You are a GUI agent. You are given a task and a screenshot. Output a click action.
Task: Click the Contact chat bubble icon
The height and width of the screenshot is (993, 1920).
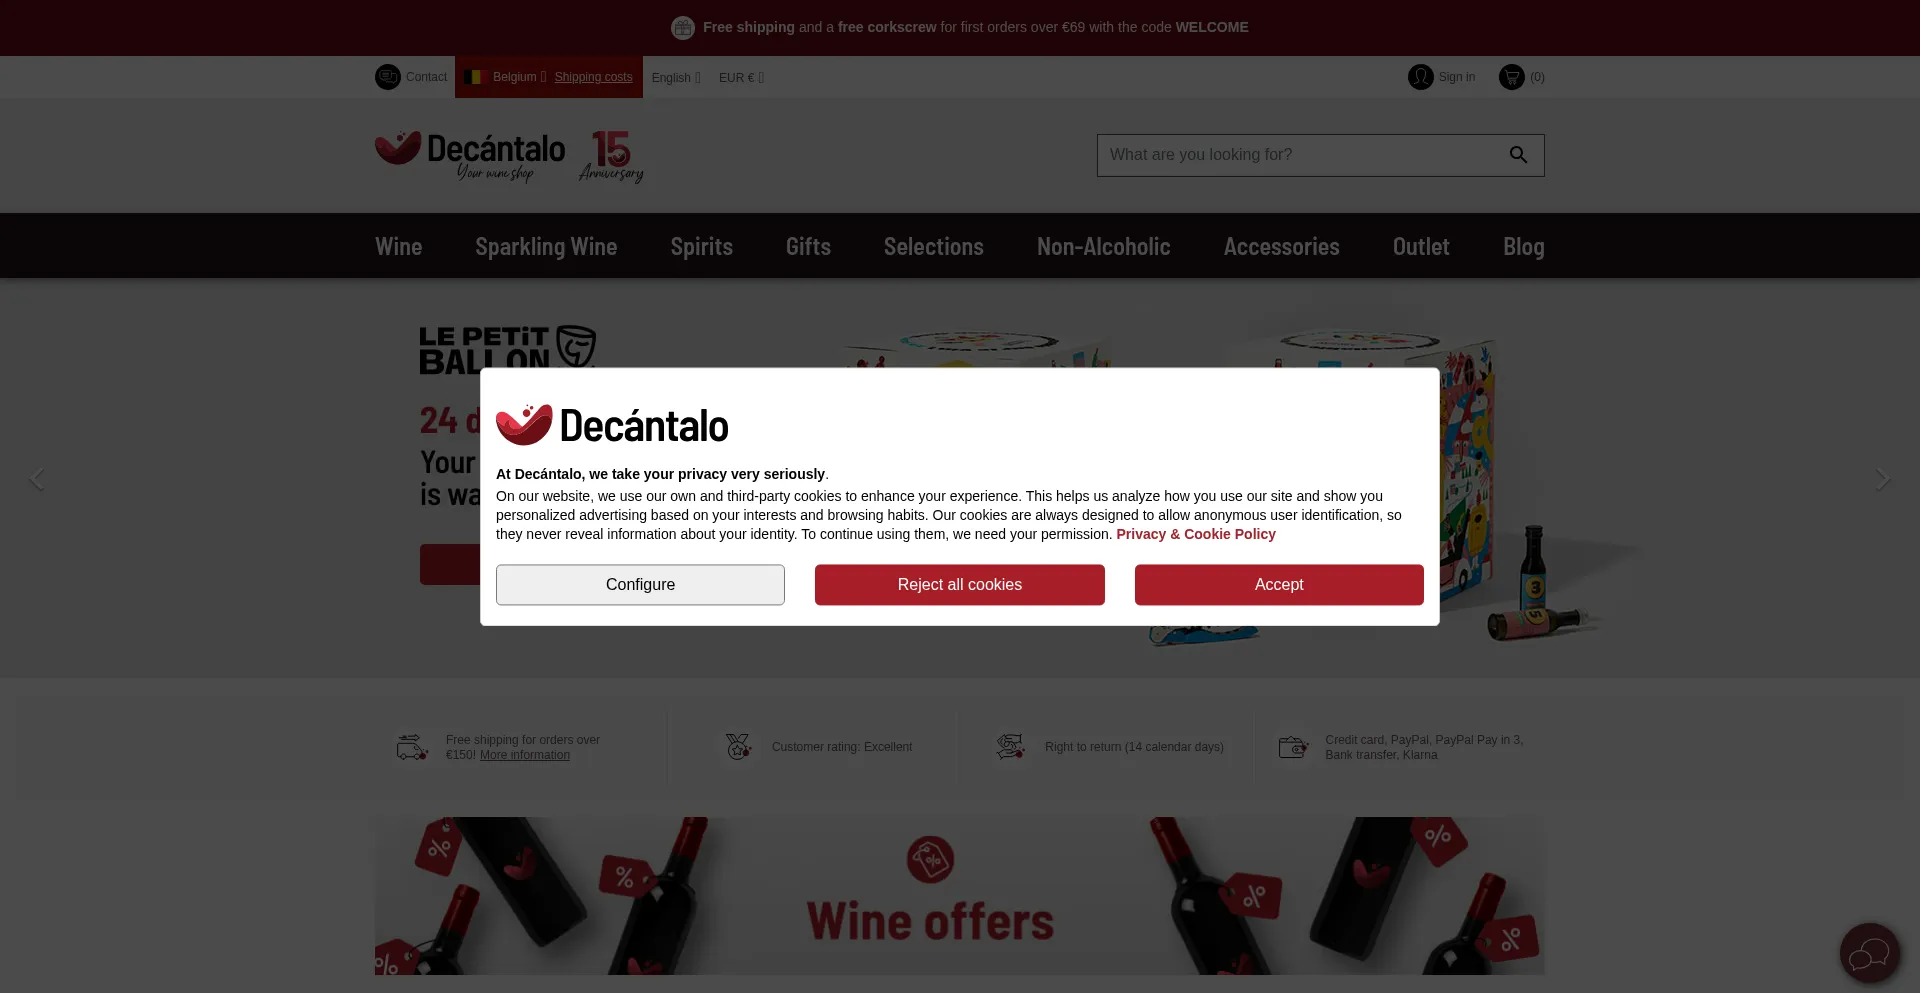click(x=388, y=77)
